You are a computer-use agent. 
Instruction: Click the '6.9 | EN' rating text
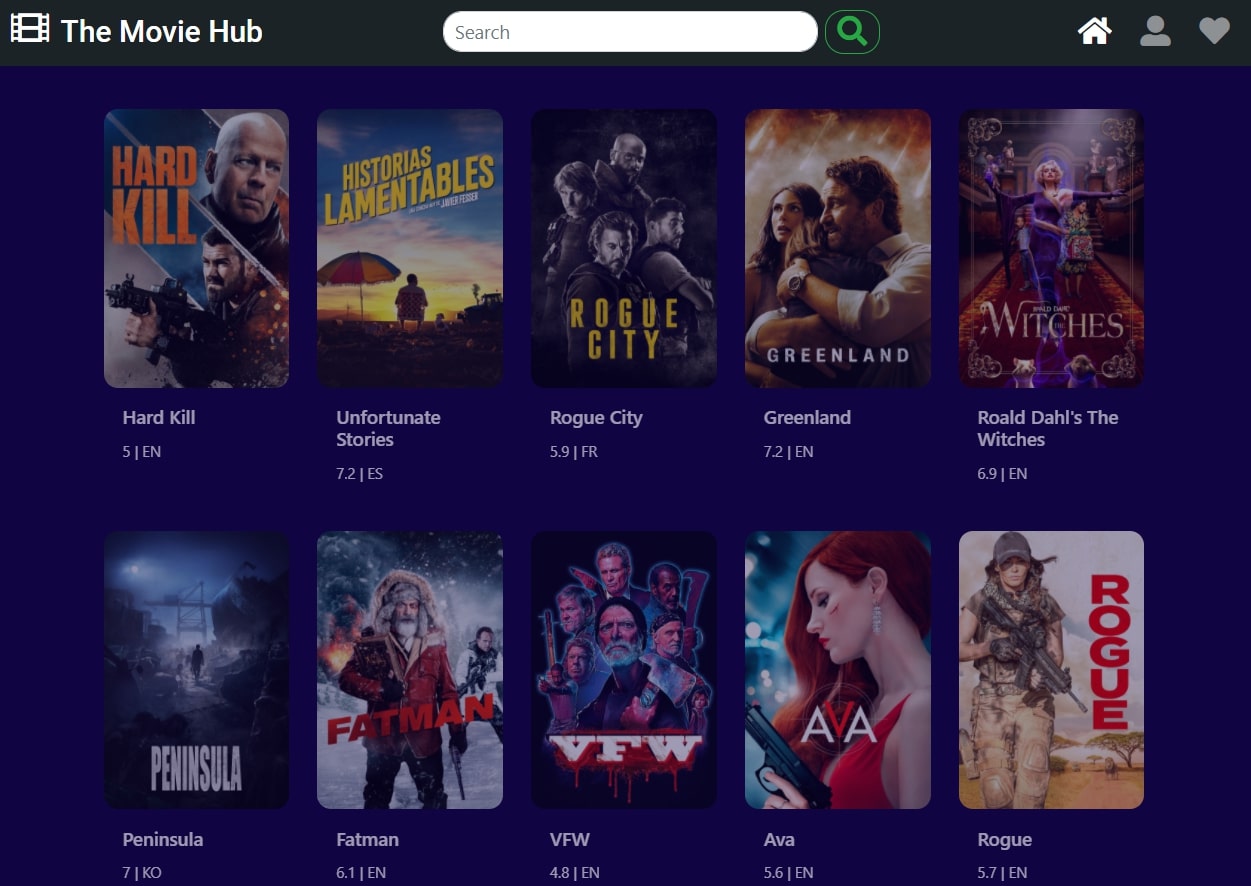pyautogui.click(x=1002, y=474)
